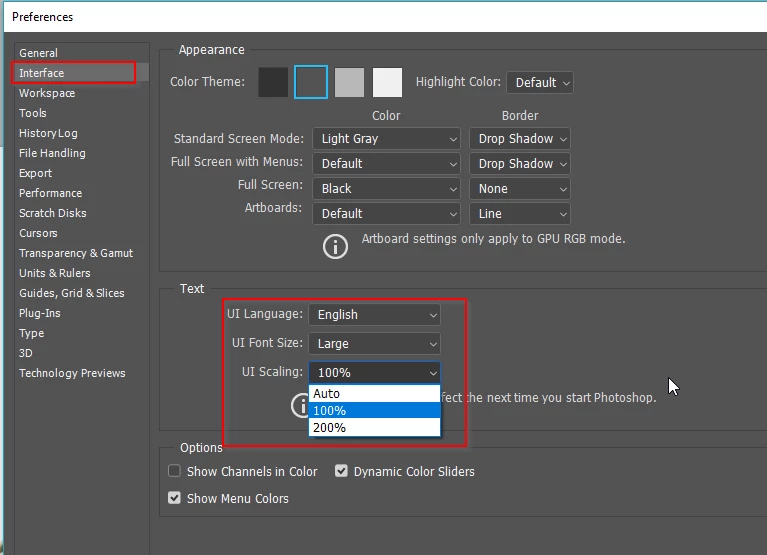Open the UI Font Size dropdown

(x=375, y=344)
